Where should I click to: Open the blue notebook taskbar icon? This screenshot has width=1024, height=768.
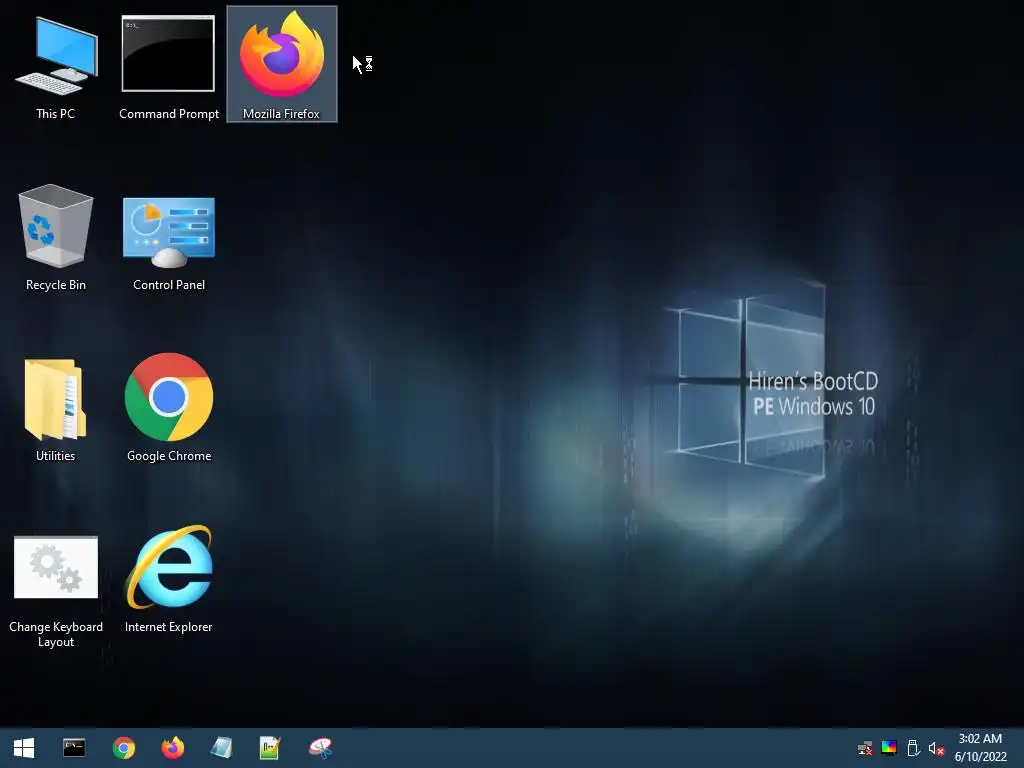(x=221, y=748)
